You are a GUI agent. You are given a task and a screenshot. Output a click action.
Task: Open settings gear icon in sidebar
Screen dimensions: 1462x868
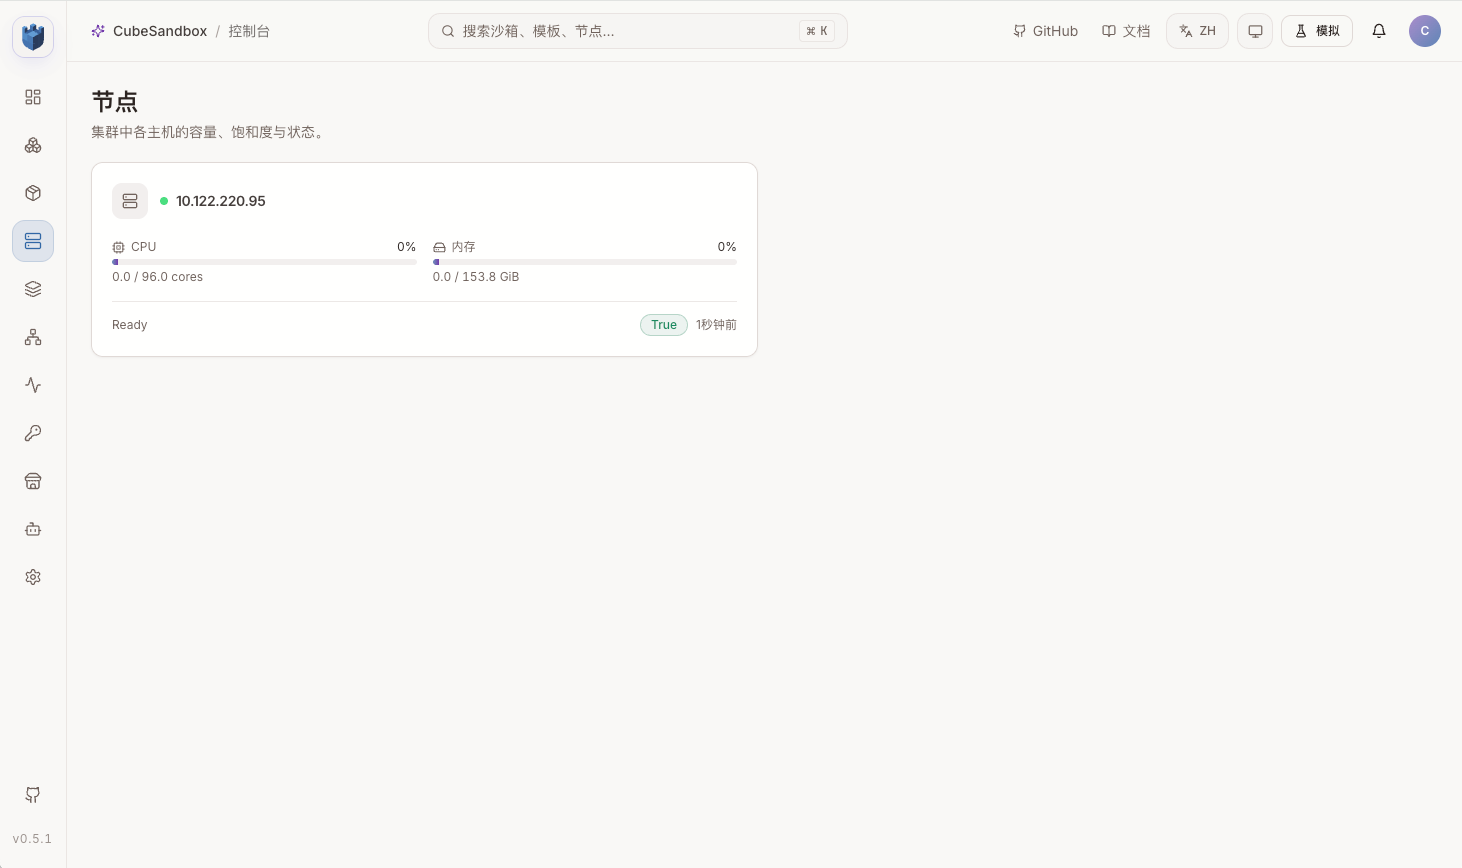click(x=33, y=577)
